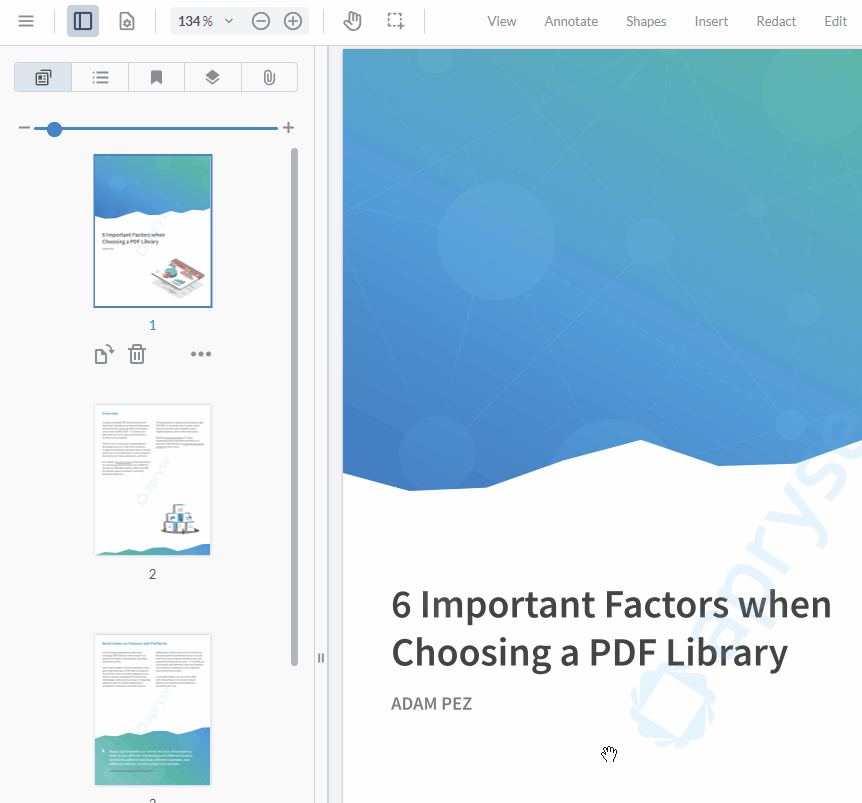The image size is (862, 803).
Task: Delete page 1 with trash icon
Action: click(x=137, y=354)
